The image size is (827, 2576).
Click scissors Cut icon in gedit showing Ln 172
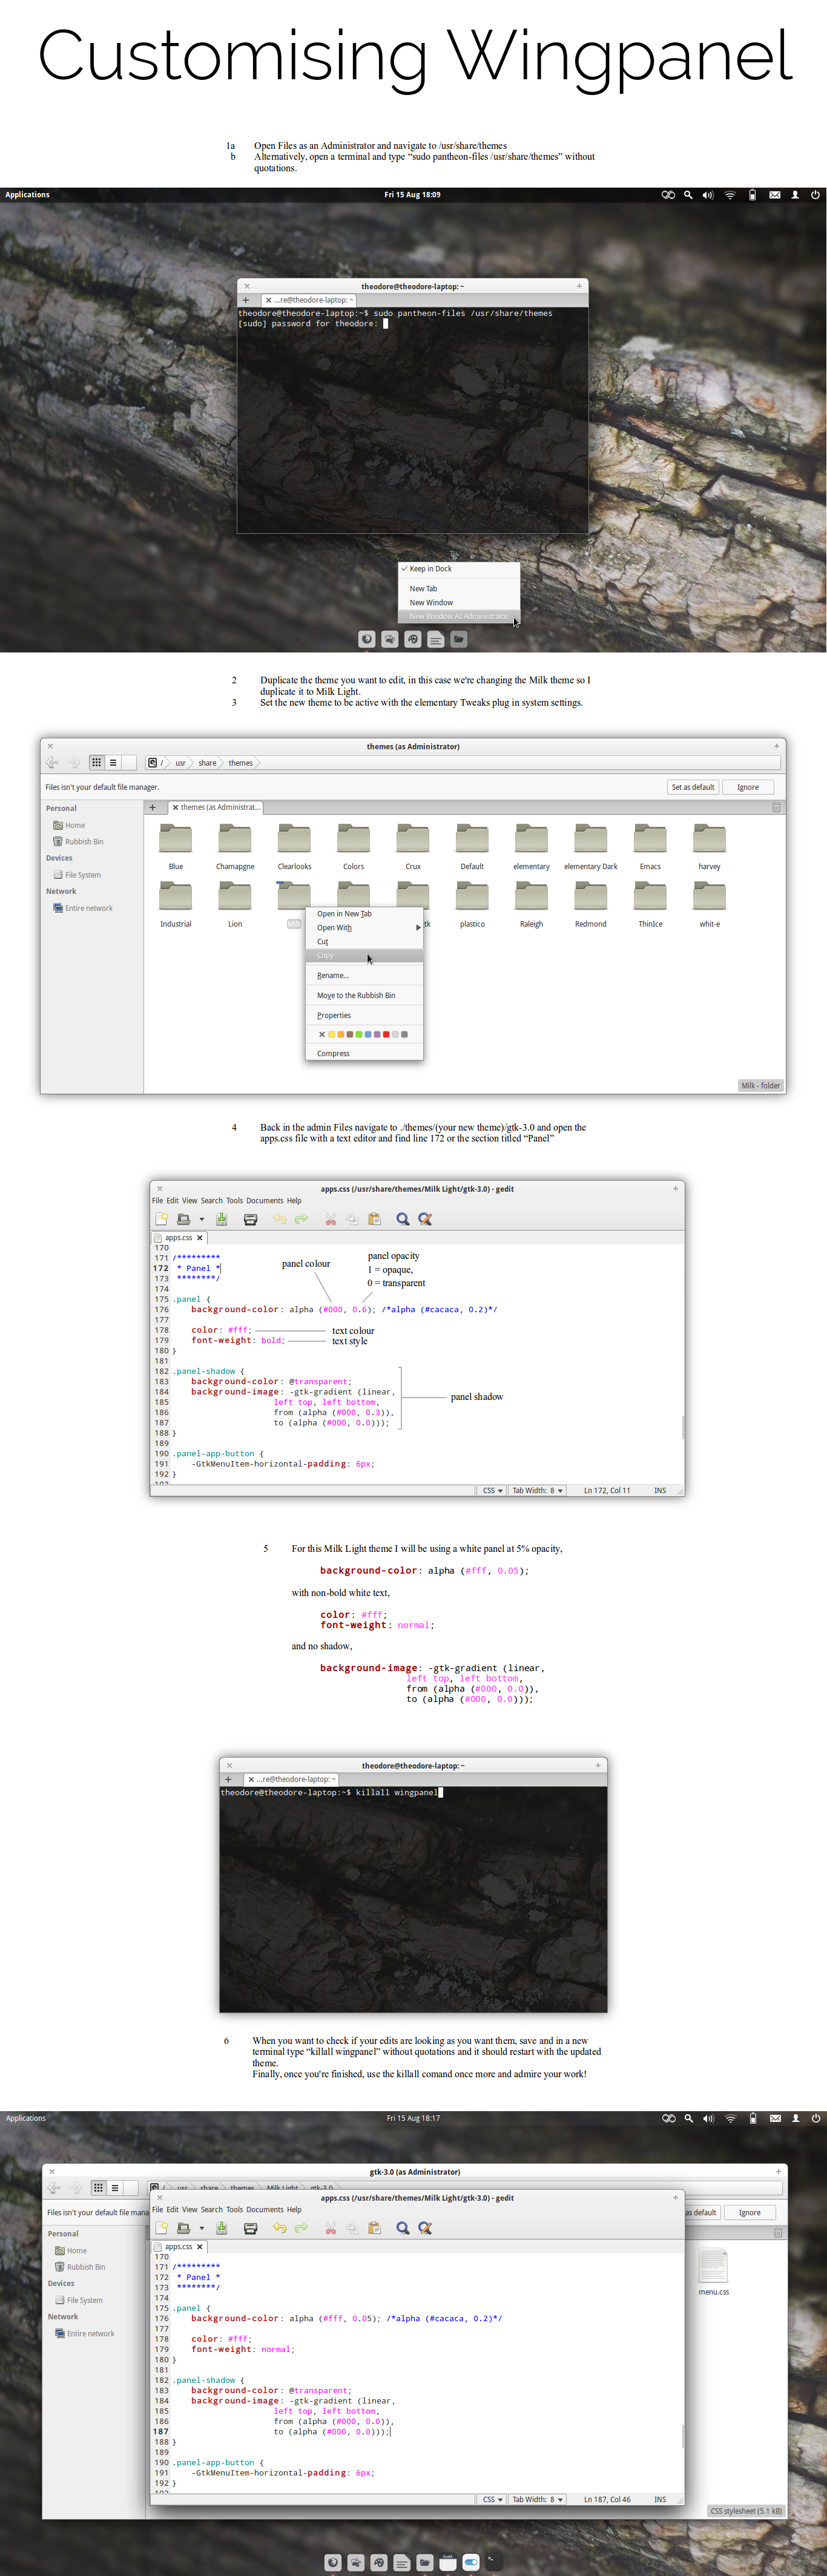point(330,1219)
